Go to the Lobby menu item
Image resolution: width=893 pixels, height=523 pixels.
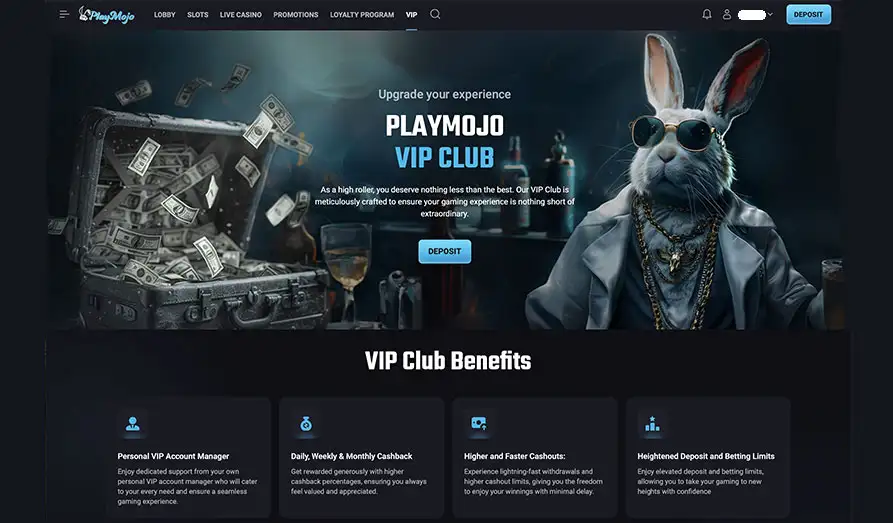point(165,15)
